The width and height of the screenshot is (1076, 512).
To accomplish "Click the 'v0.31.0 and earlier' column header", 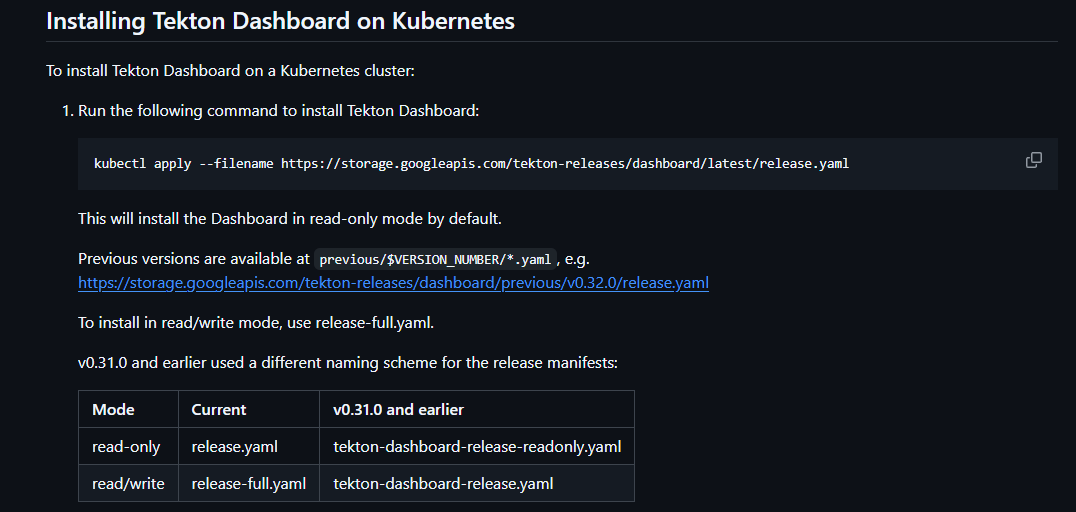I will point(477,410).
